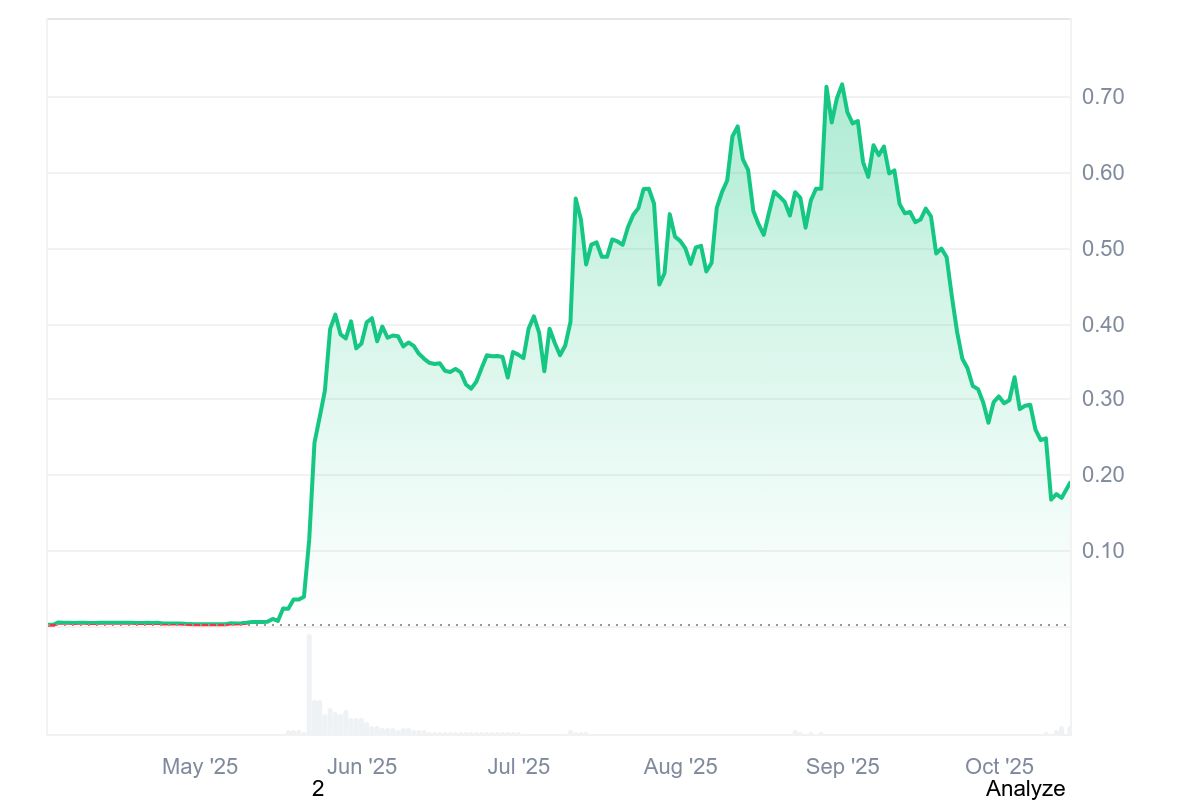The height and width of the screenshot is (800, 1200).
Task: Click the 0.10 price axis label
Action: click(x=1103, y=551)
